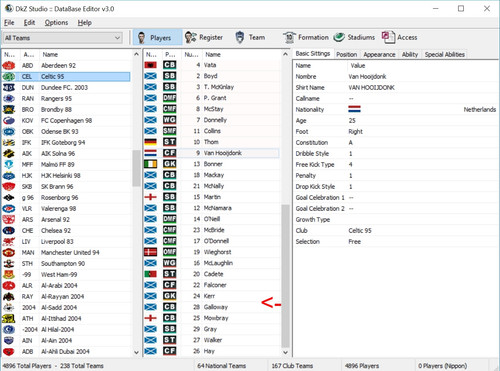500x371 pixels.
Task: Open the Formation section
Action: click(x=306, y=37)
